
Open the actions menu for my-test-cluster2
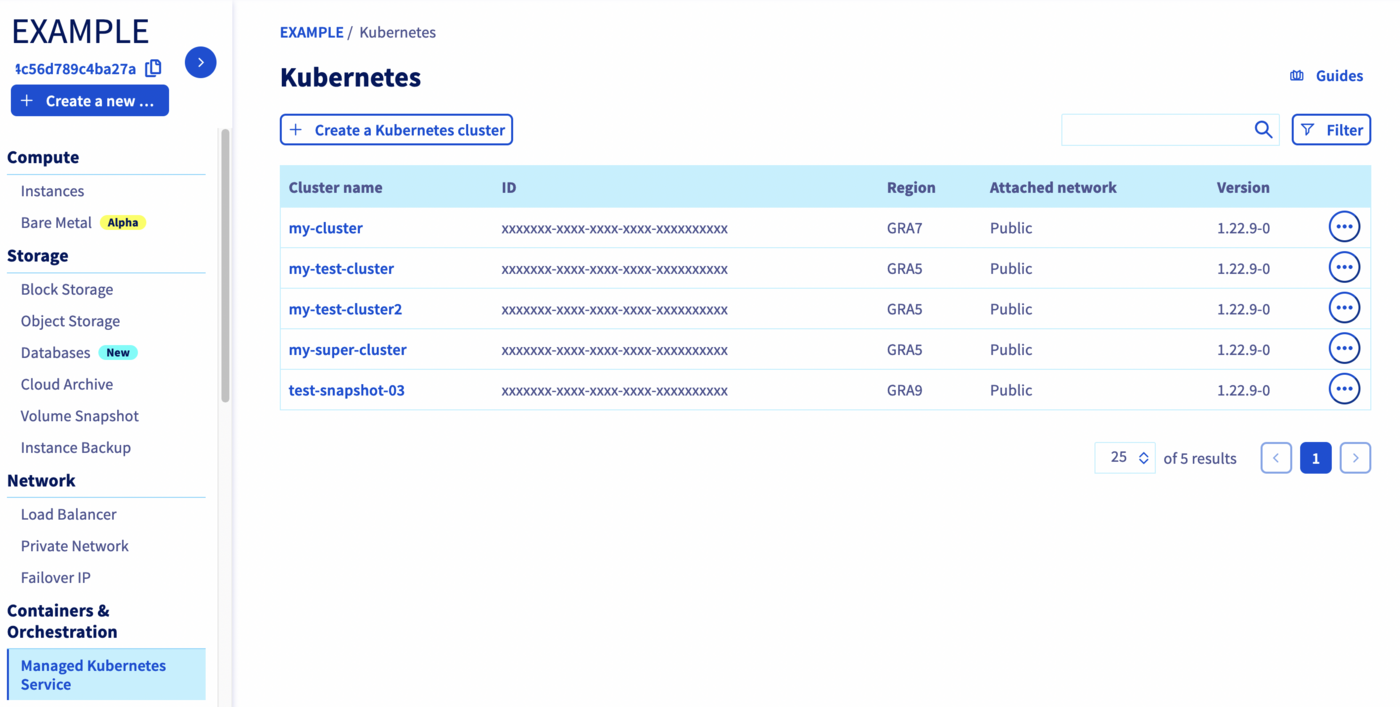point(1344,307)
